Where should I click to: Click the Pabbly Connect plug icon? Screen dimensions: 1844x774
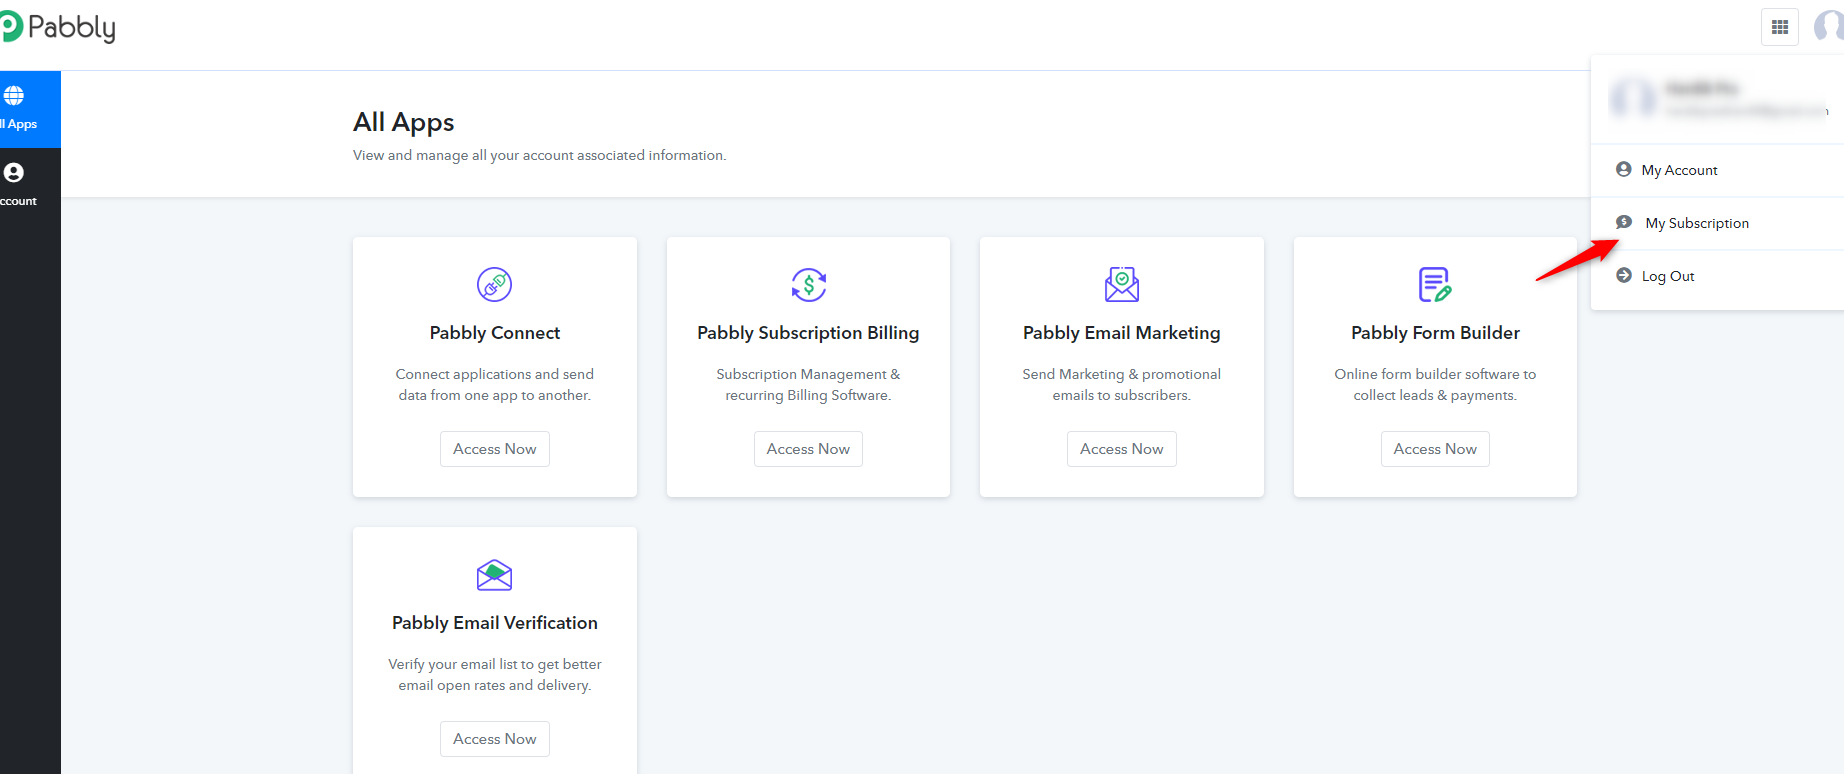pos(495,285)
